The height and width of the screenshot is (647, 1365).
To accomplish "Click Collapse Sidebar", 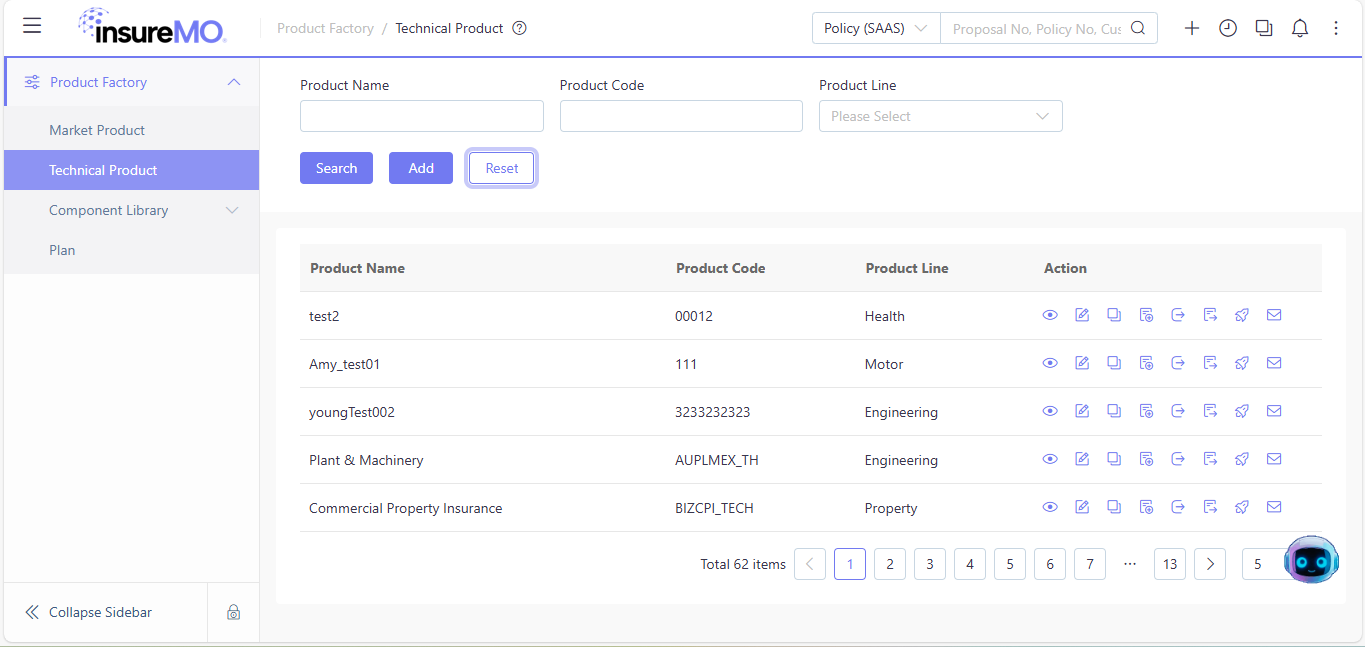I will coord(88,612).
